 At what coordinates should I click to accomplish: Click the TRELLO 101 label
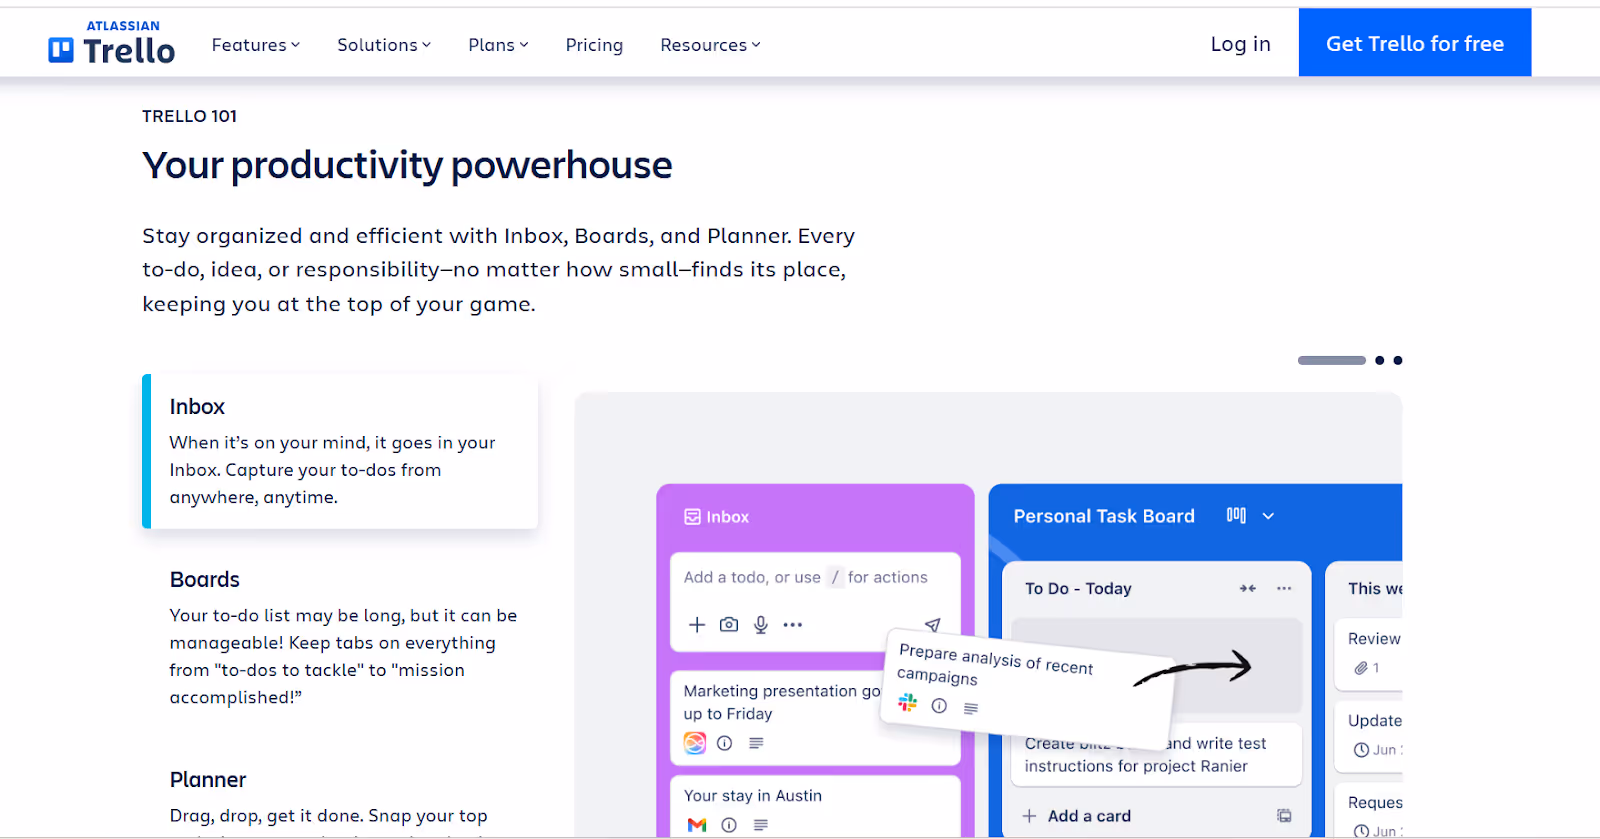tap(189, 116)
